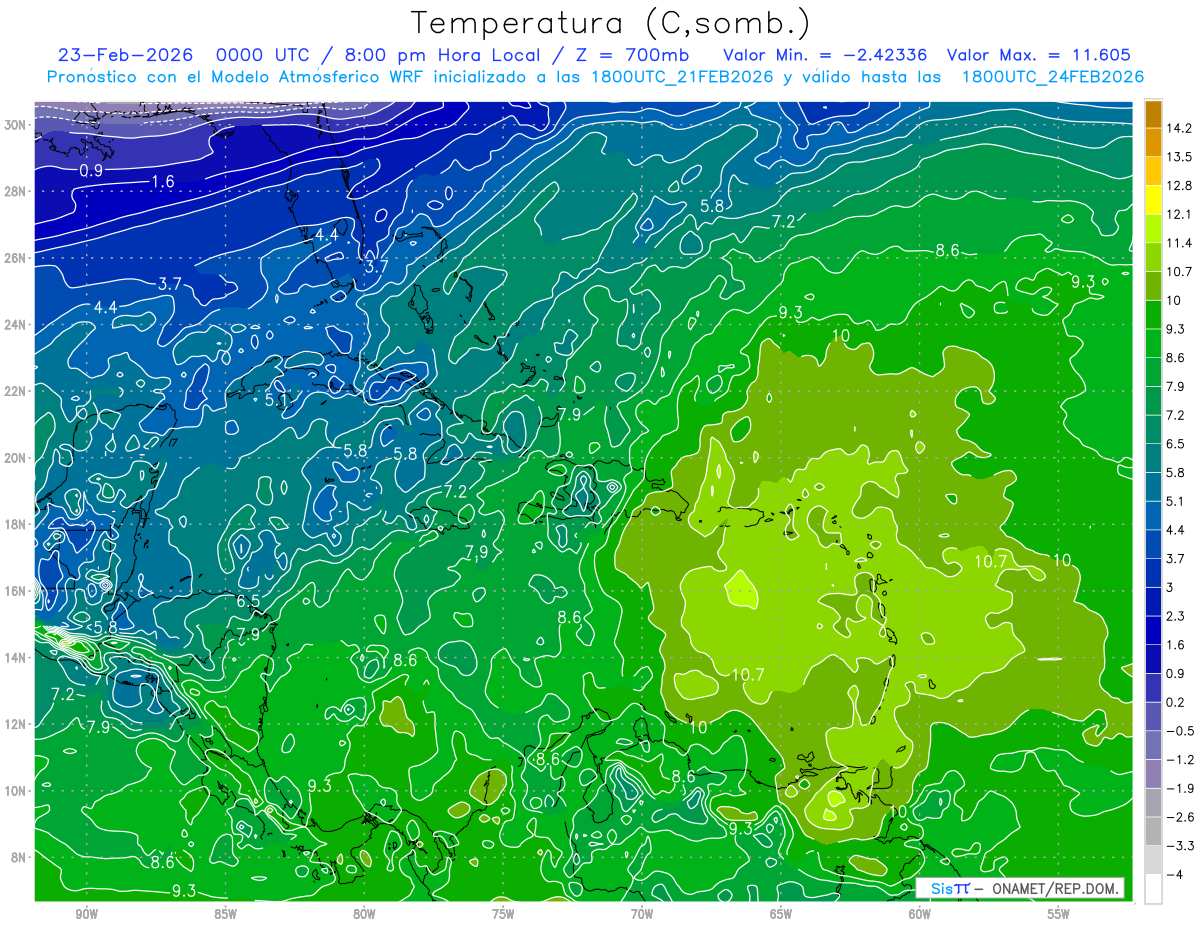
Task: Click the 2.3 color scale label
Action: tap(1175, 616)
